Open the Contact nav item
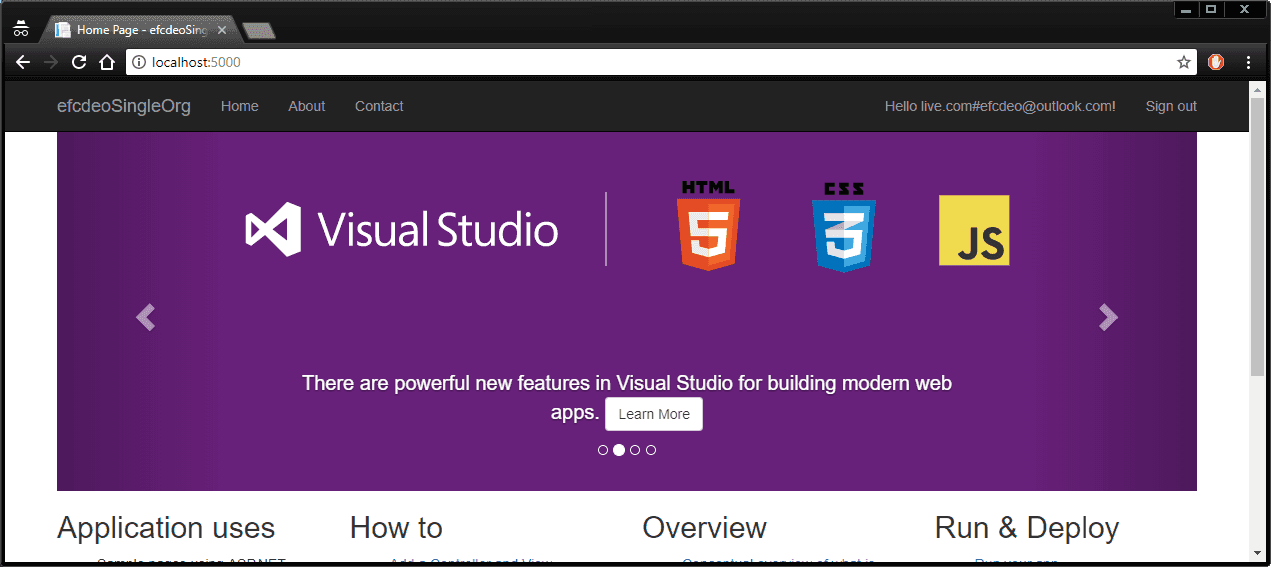The height and width of the screenshot is (567, 1271). pos(379,106)
